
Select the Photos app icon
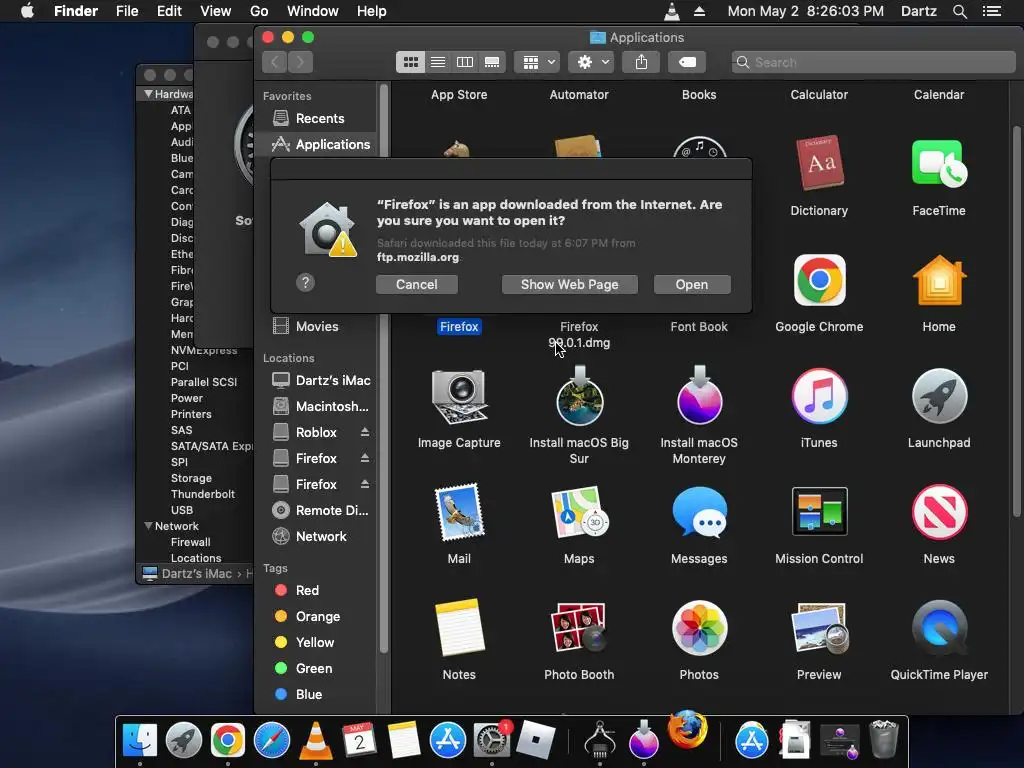(699, 628)
